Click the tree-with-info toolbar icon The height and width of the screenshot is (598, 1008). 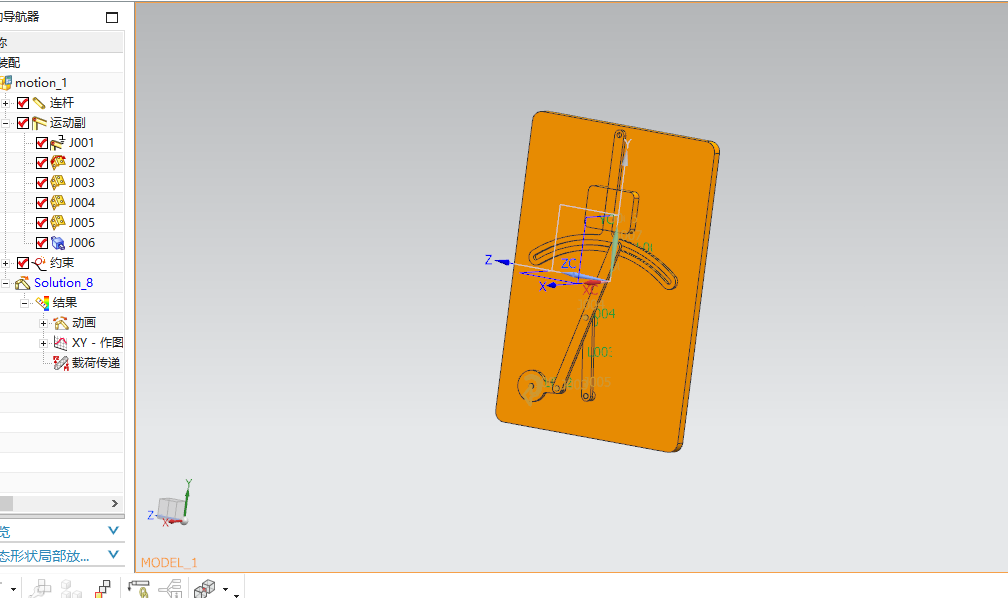click(x=171, y=588)
